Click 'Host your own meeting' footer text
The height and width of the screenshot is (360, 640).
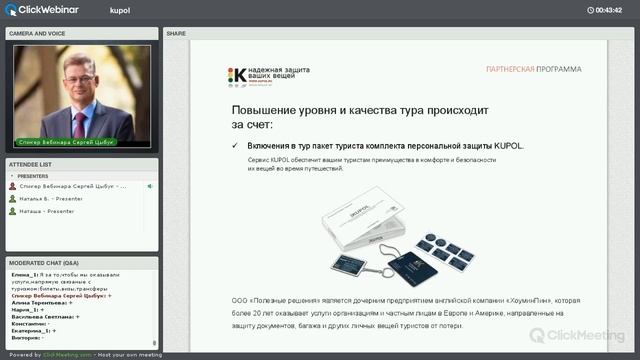[130, 355]
